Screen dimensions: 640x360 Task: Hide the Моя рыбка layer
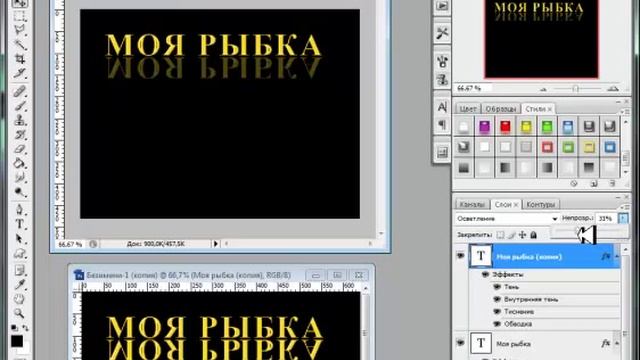coord(460,343)
